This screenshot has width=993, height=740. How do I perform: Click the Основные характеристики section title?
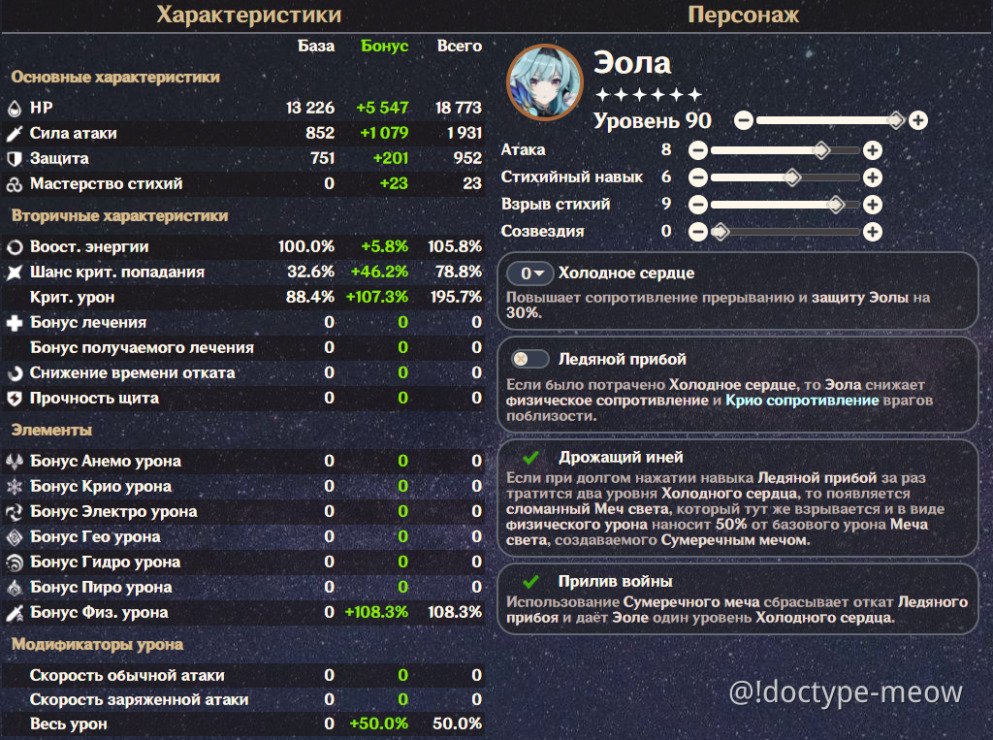[115, 77]
